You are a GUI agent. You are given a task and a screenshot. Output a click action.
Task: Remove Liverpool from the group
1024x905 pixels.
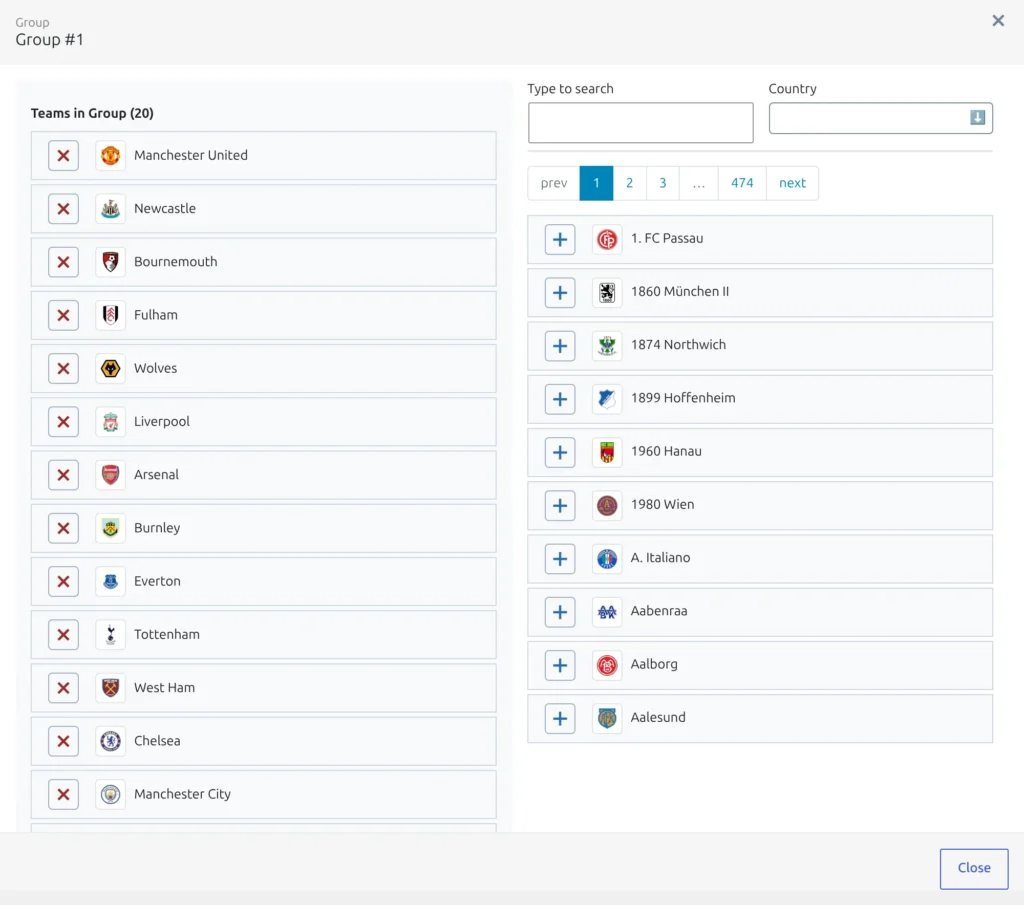63,422
